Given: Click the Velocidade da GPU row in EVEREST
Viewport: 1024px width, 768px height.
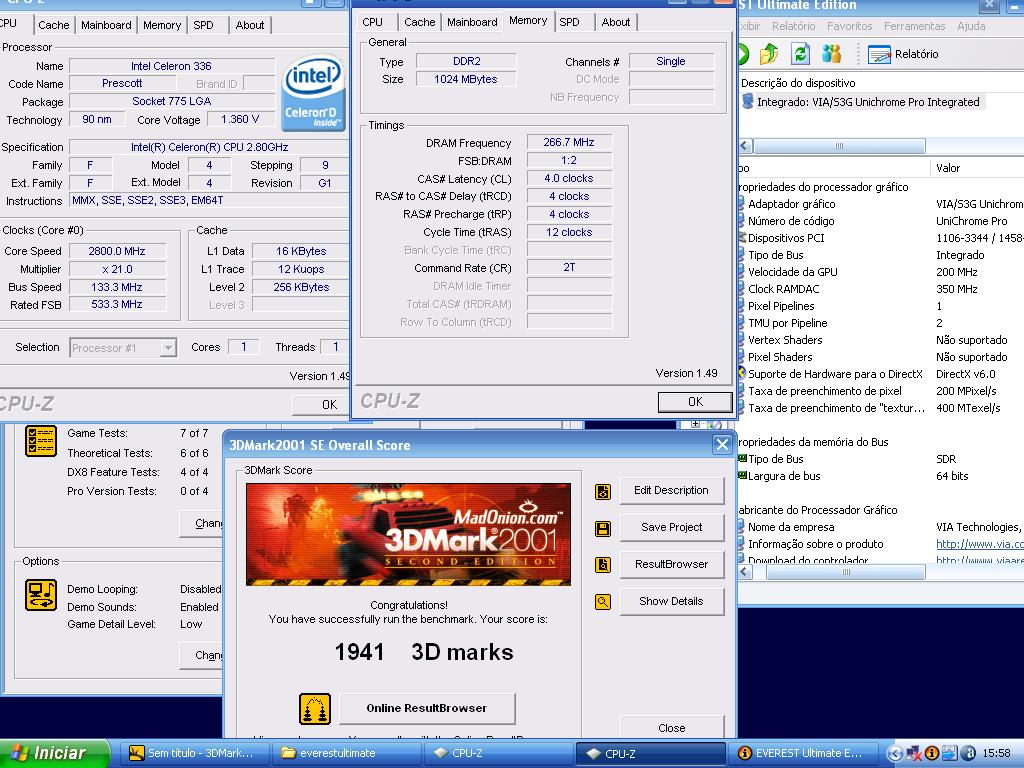Looking at the screenshot, I should coord(881,272).
